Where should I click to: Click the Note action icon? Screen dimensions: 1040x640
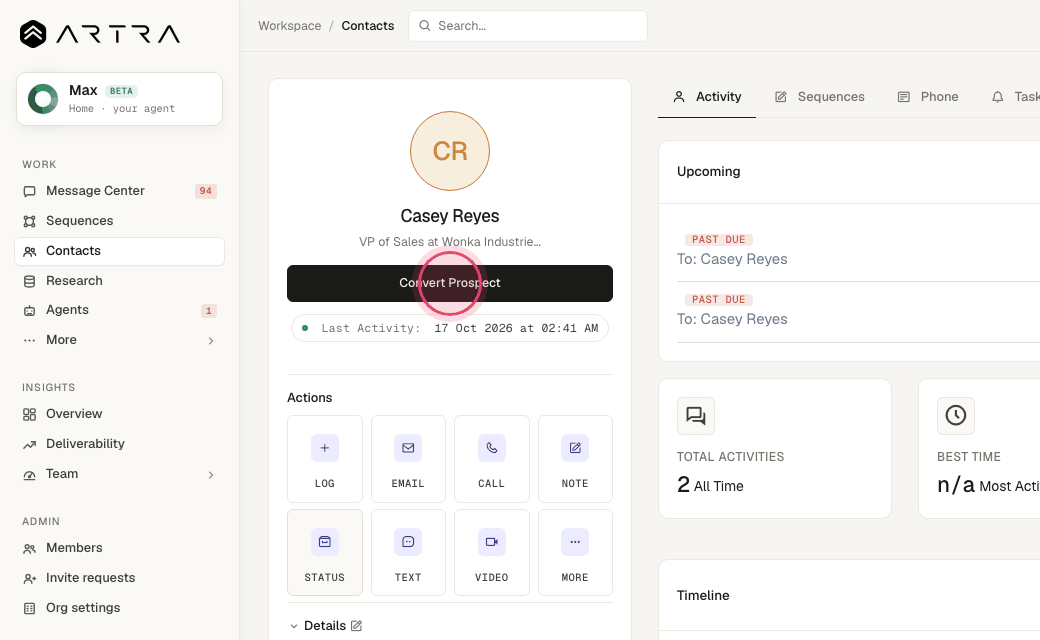pyautogui.click(x=575, y=448)
